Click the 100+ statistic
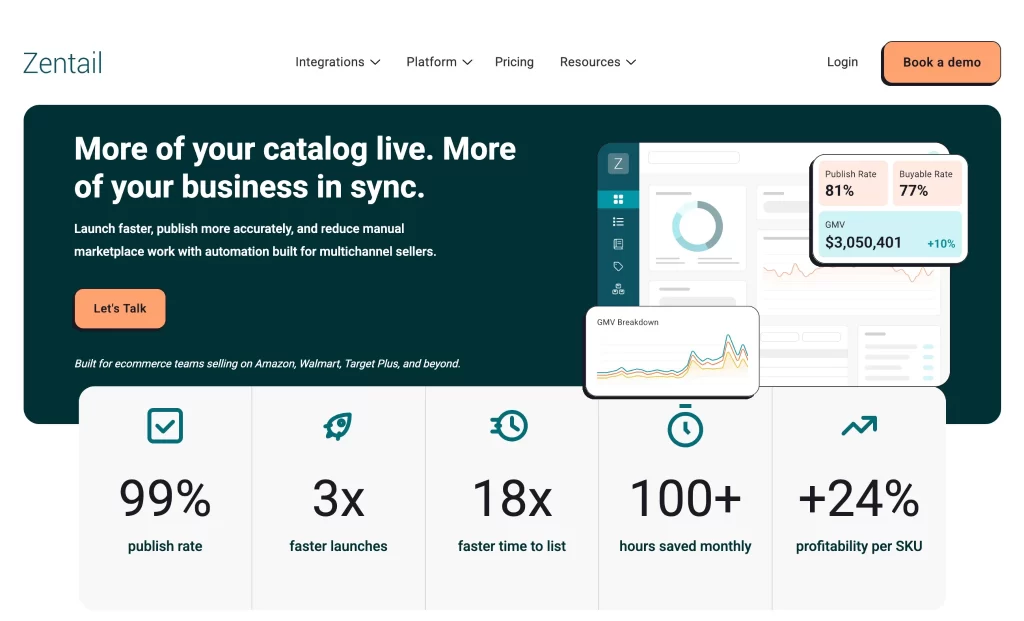Viewport: 1024px width, 621px height. 685,498
